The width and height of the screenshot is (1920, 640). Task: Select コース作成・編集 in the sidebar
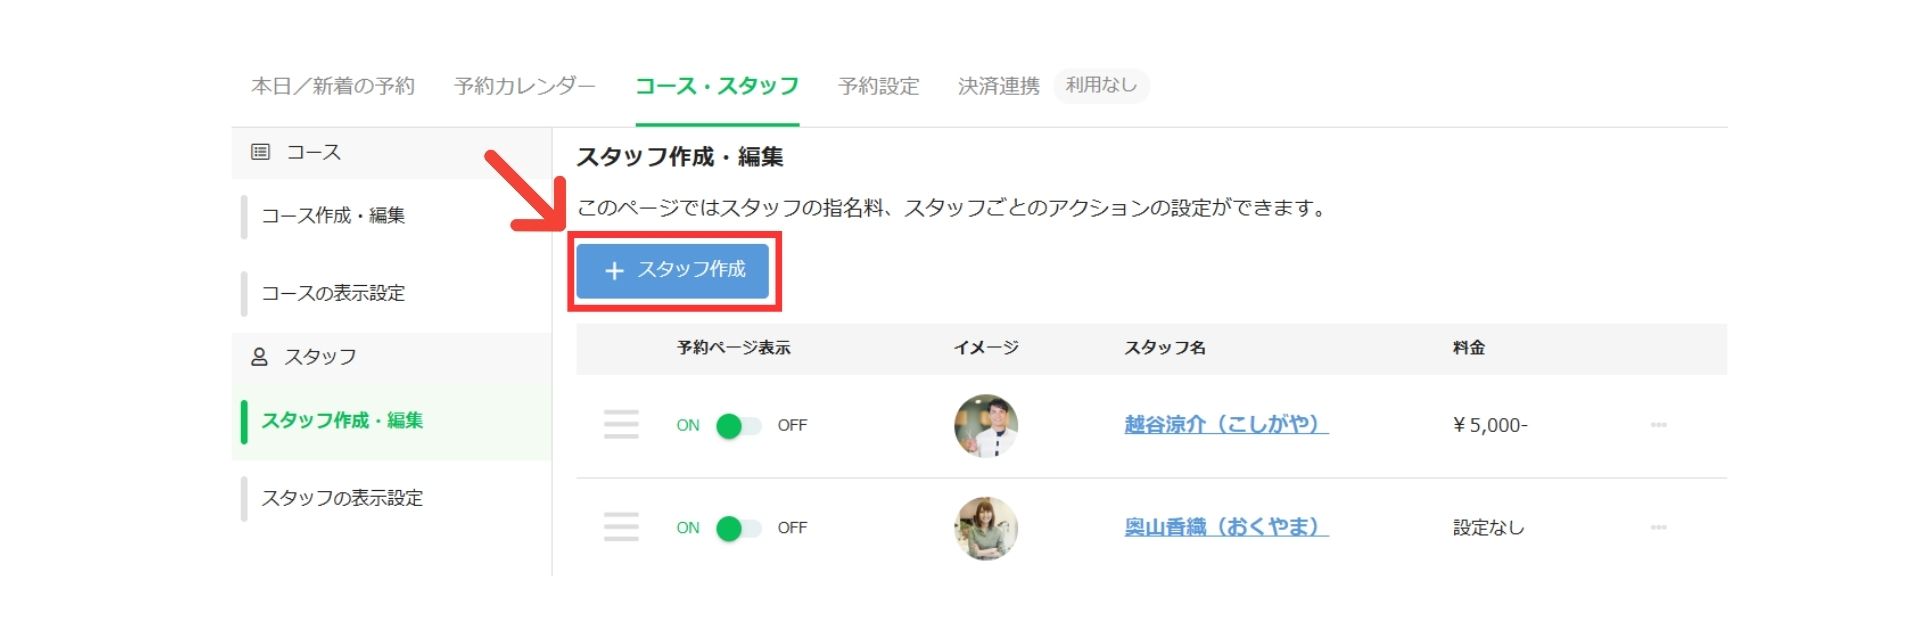point(333,215)
